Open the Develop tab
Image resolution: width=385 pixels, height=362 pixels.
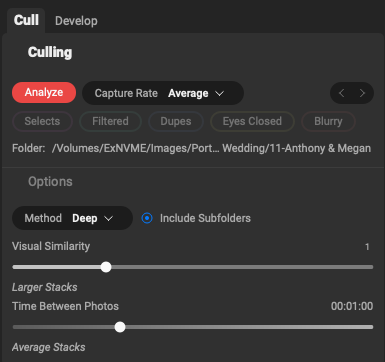click(76, 21)
